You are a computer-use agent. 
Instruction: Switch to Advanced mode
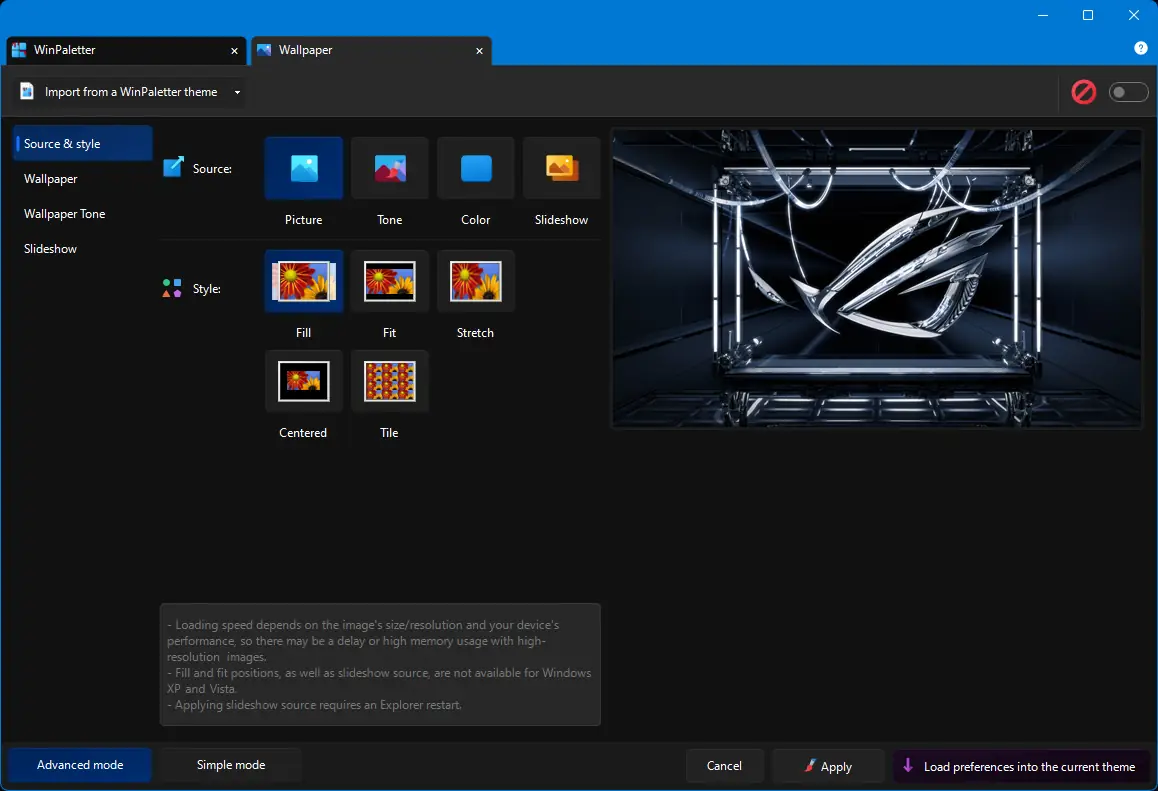point(80,765)
